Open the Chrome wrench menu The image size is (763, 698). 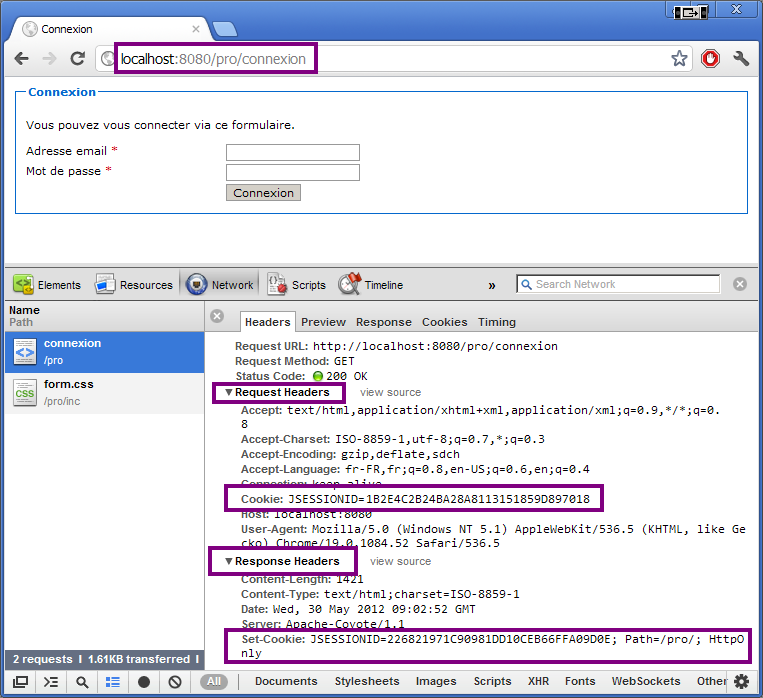(x=741, y=59)
